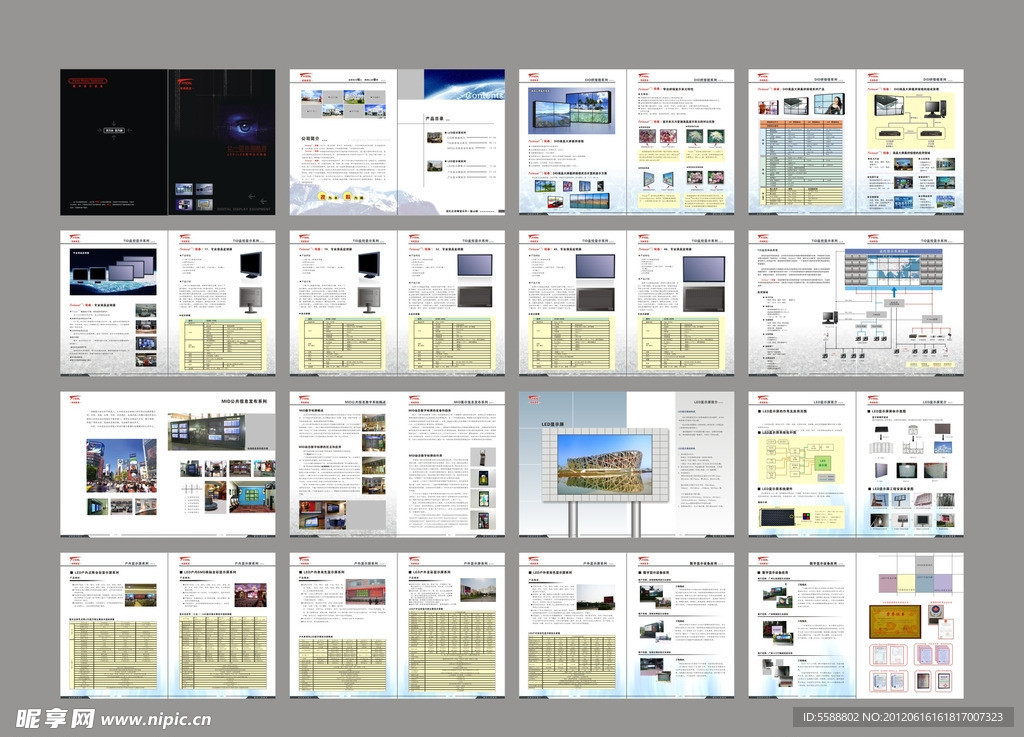Viewport: 1024px width, 737px height.
Task: Click the nipic.com watermark logo
Action: click(112, 717)
